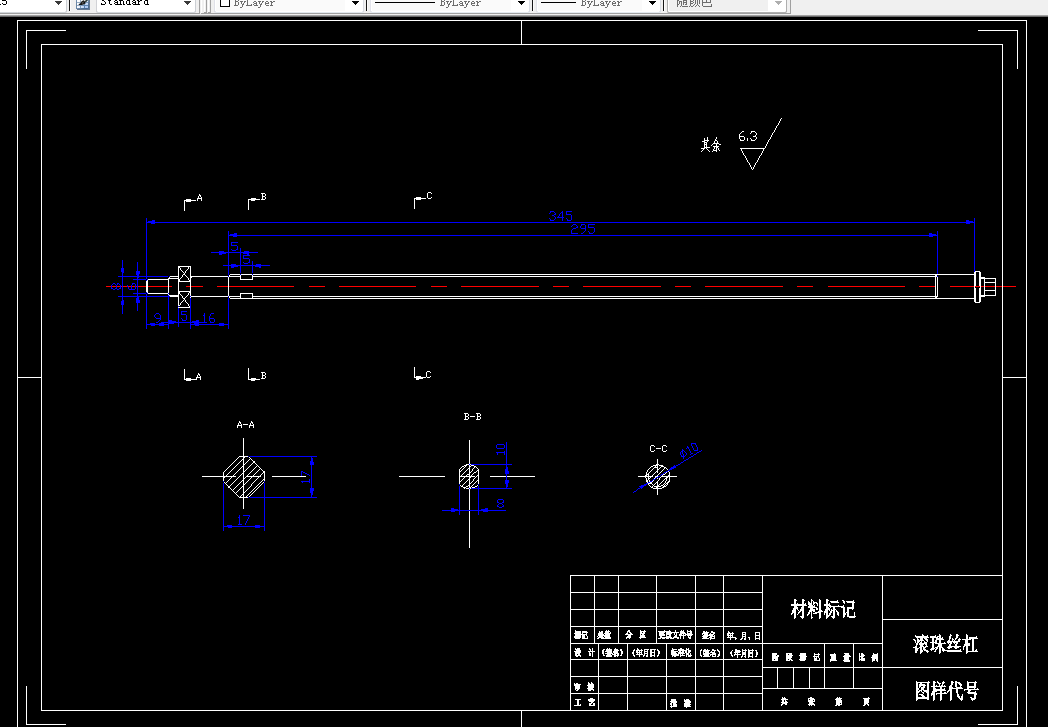Click the nut at the shaft's right end
Screen dimensions: 1048x727
click(985, 287)
